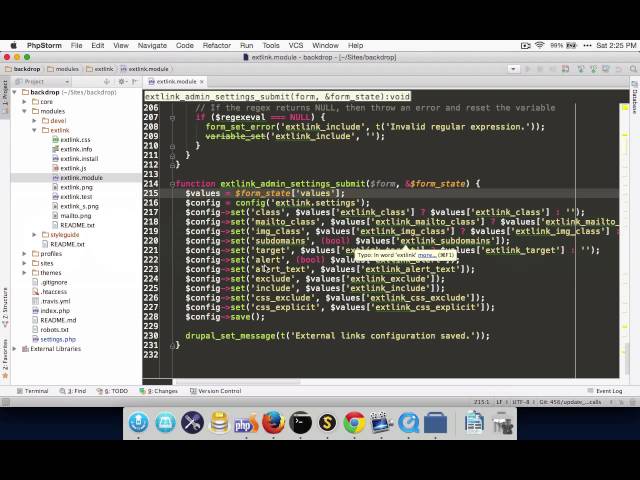
Task: Select mailto.png file
Action: (72, 216)
